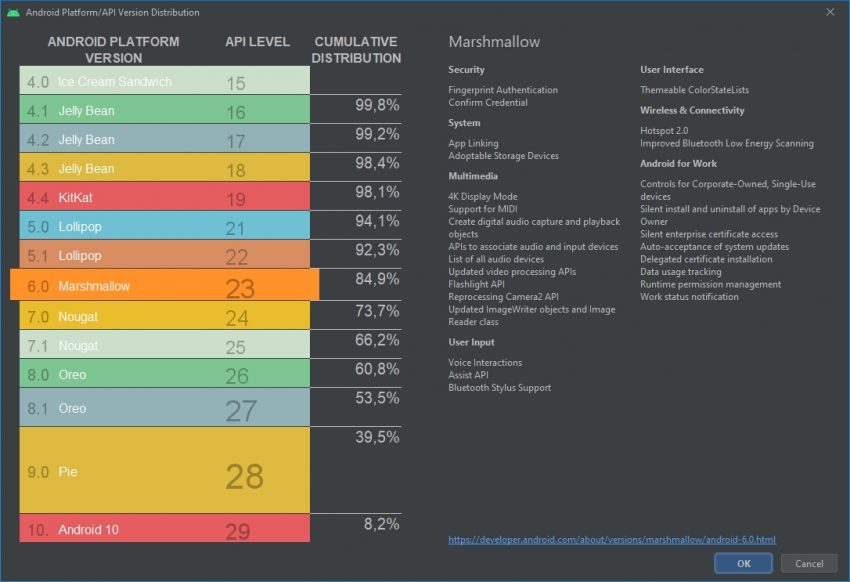Dismiss the dialog with Cancel

[809, 563]
